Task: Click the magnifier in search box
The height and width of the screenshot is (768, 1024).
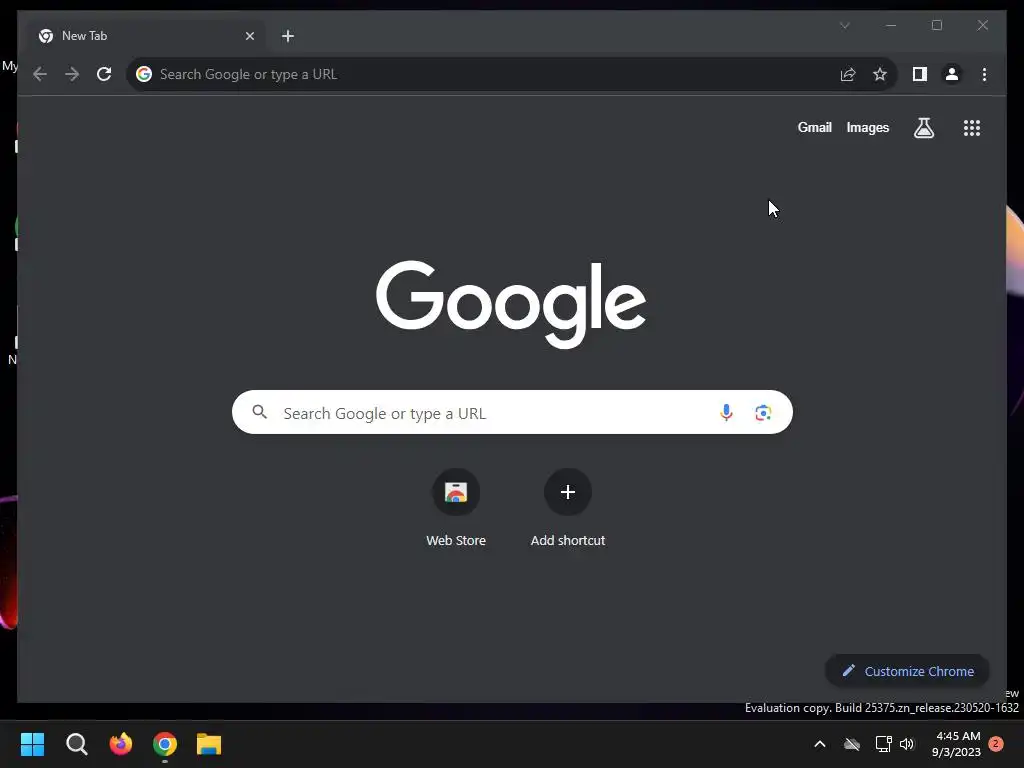Action: [x=259, y=412]
